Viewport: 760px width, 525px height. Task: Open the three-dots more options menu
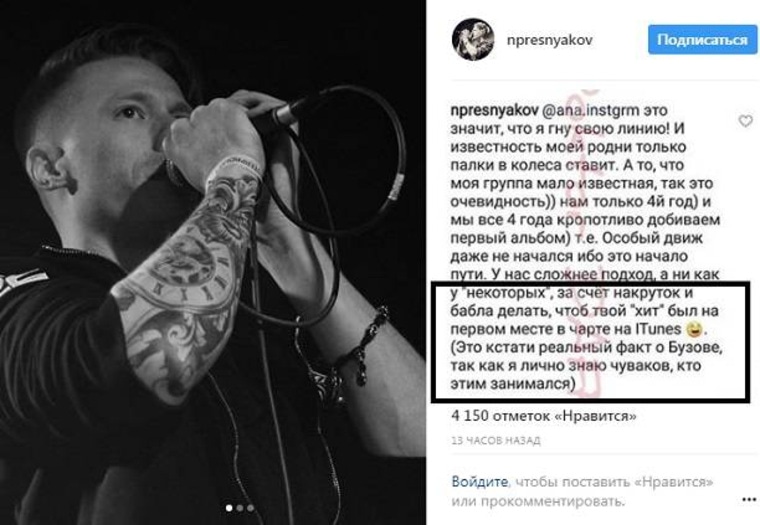(x=749, y=499)
